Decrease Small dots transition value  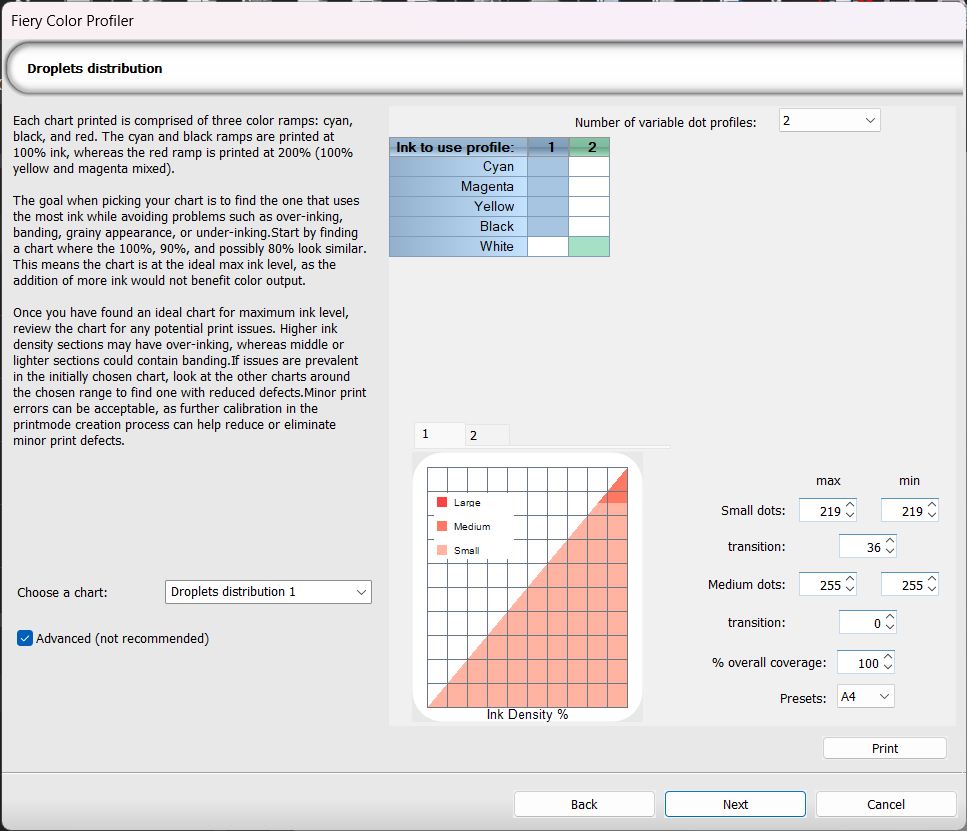coord(890,551)
